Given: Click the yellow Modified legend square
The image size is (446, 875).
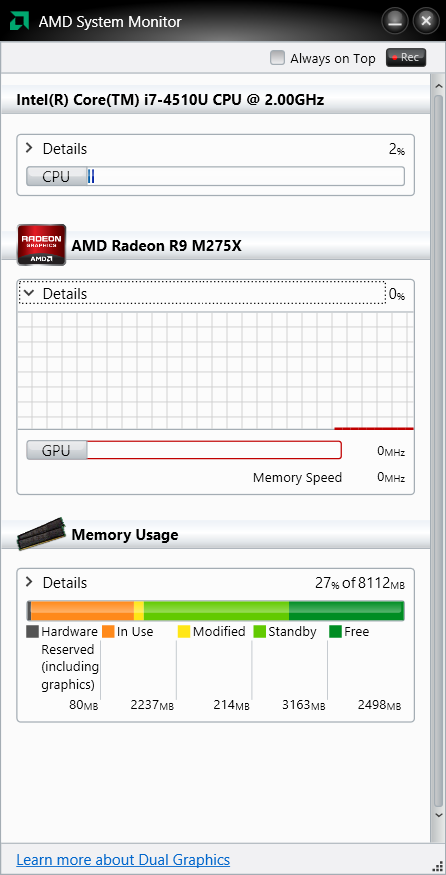Looking at the screenshot, I should 184,632.
